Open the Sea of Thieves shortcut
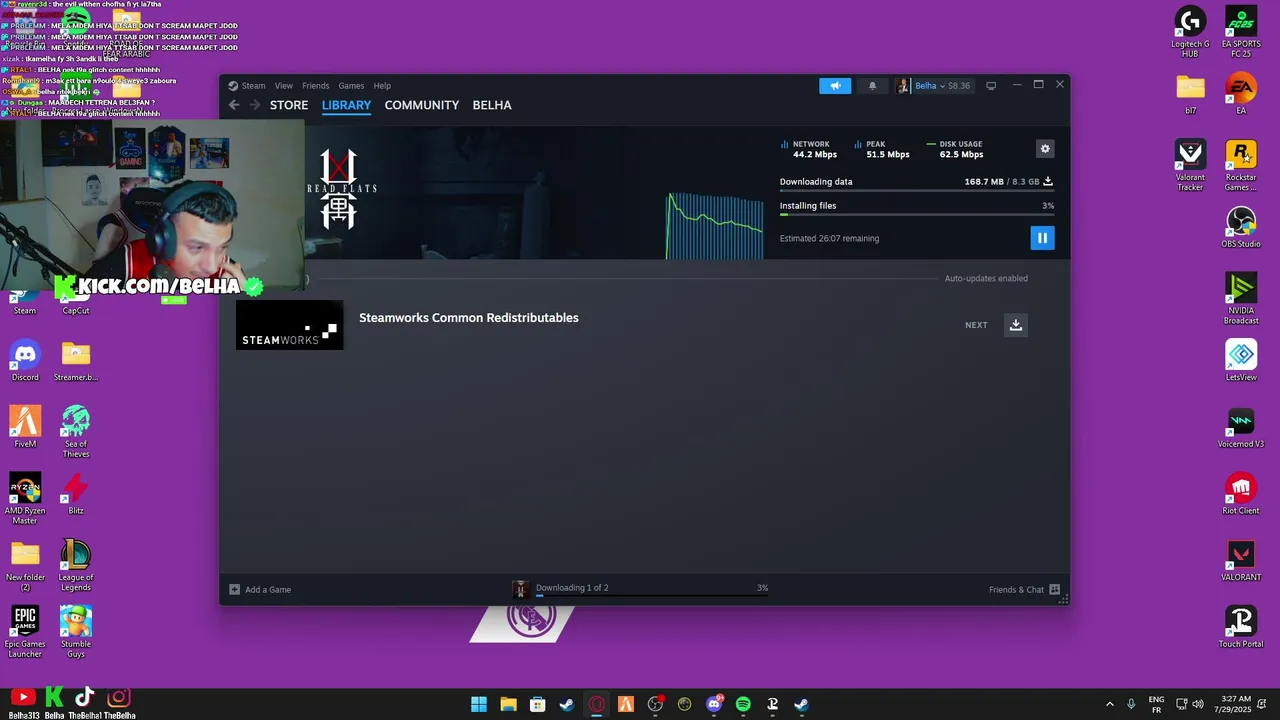 click(76, 432)
